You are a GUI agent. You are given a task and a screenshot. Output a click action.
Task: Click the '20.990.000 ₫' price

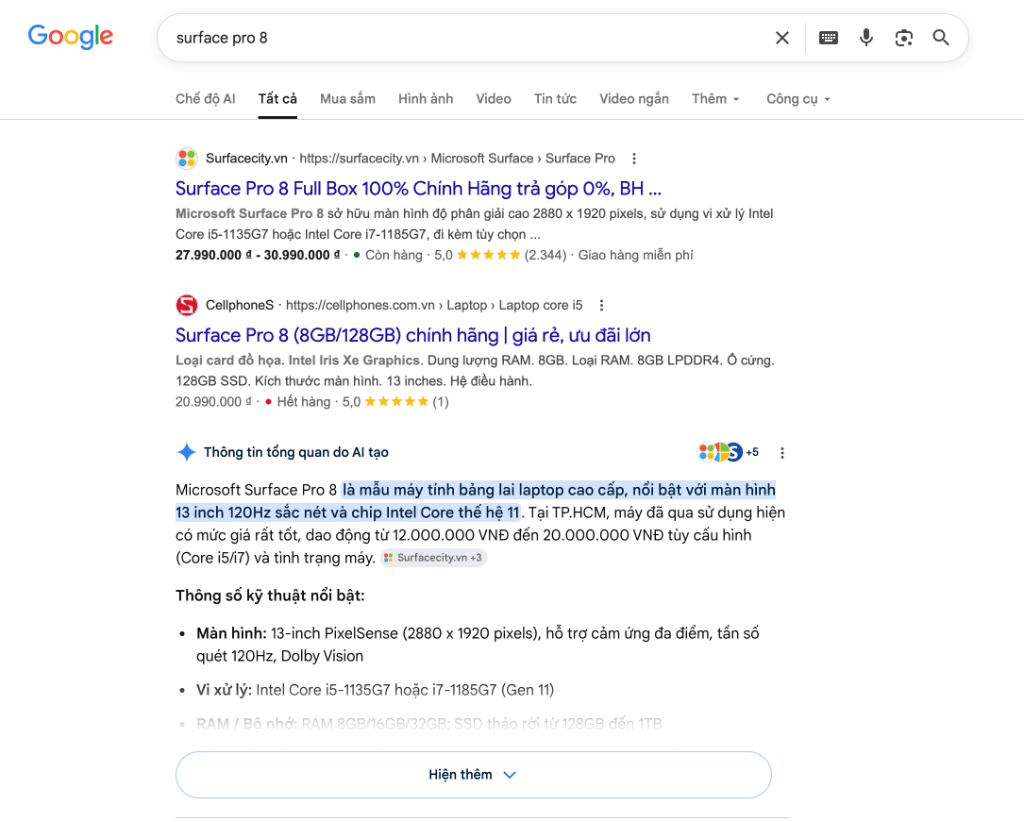(x=213, y=402)
